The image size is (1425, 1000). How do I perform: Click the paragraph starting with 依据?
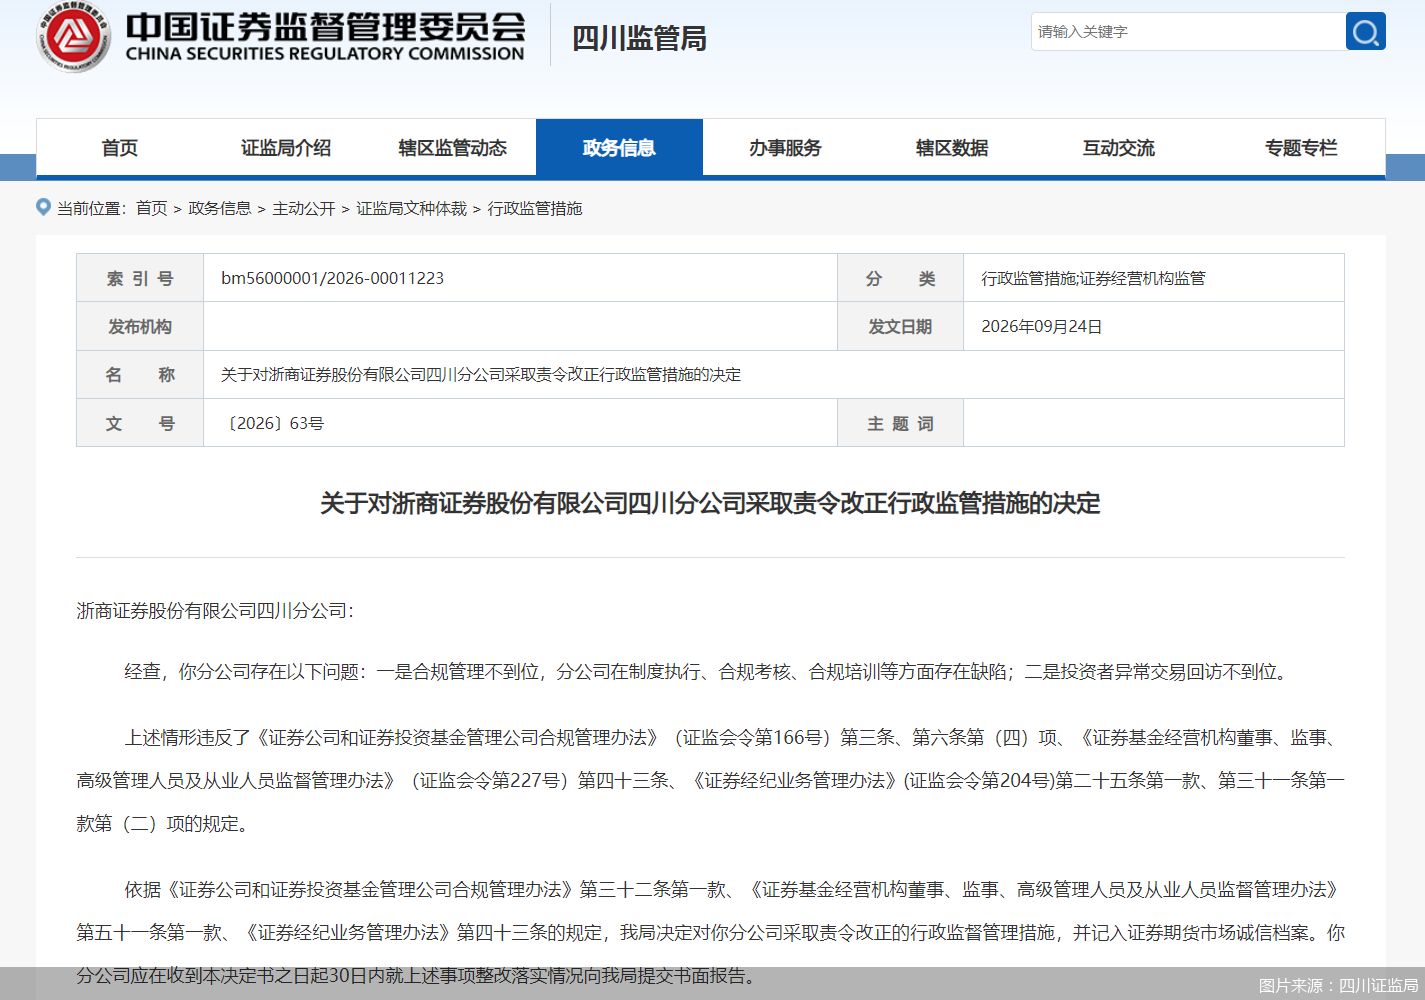(x=710, y=933)
